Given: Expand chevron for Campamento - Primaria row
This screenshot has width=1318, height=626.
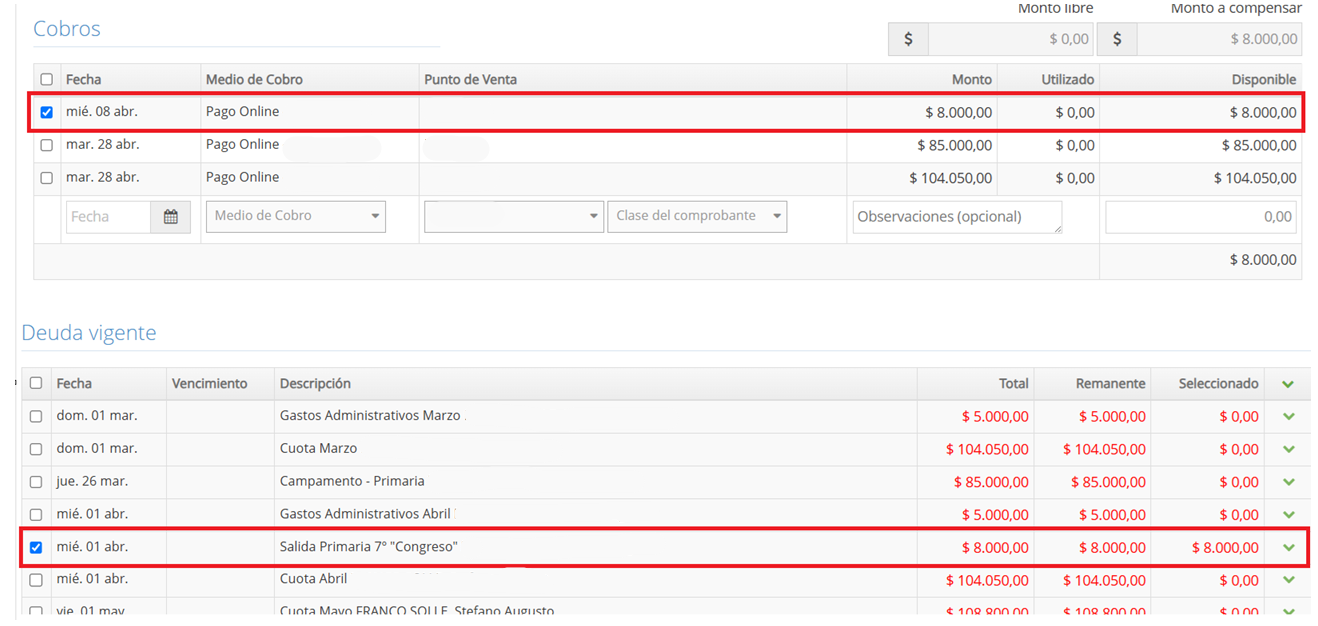Looking at the screenshot, I should coord(1288,482).
